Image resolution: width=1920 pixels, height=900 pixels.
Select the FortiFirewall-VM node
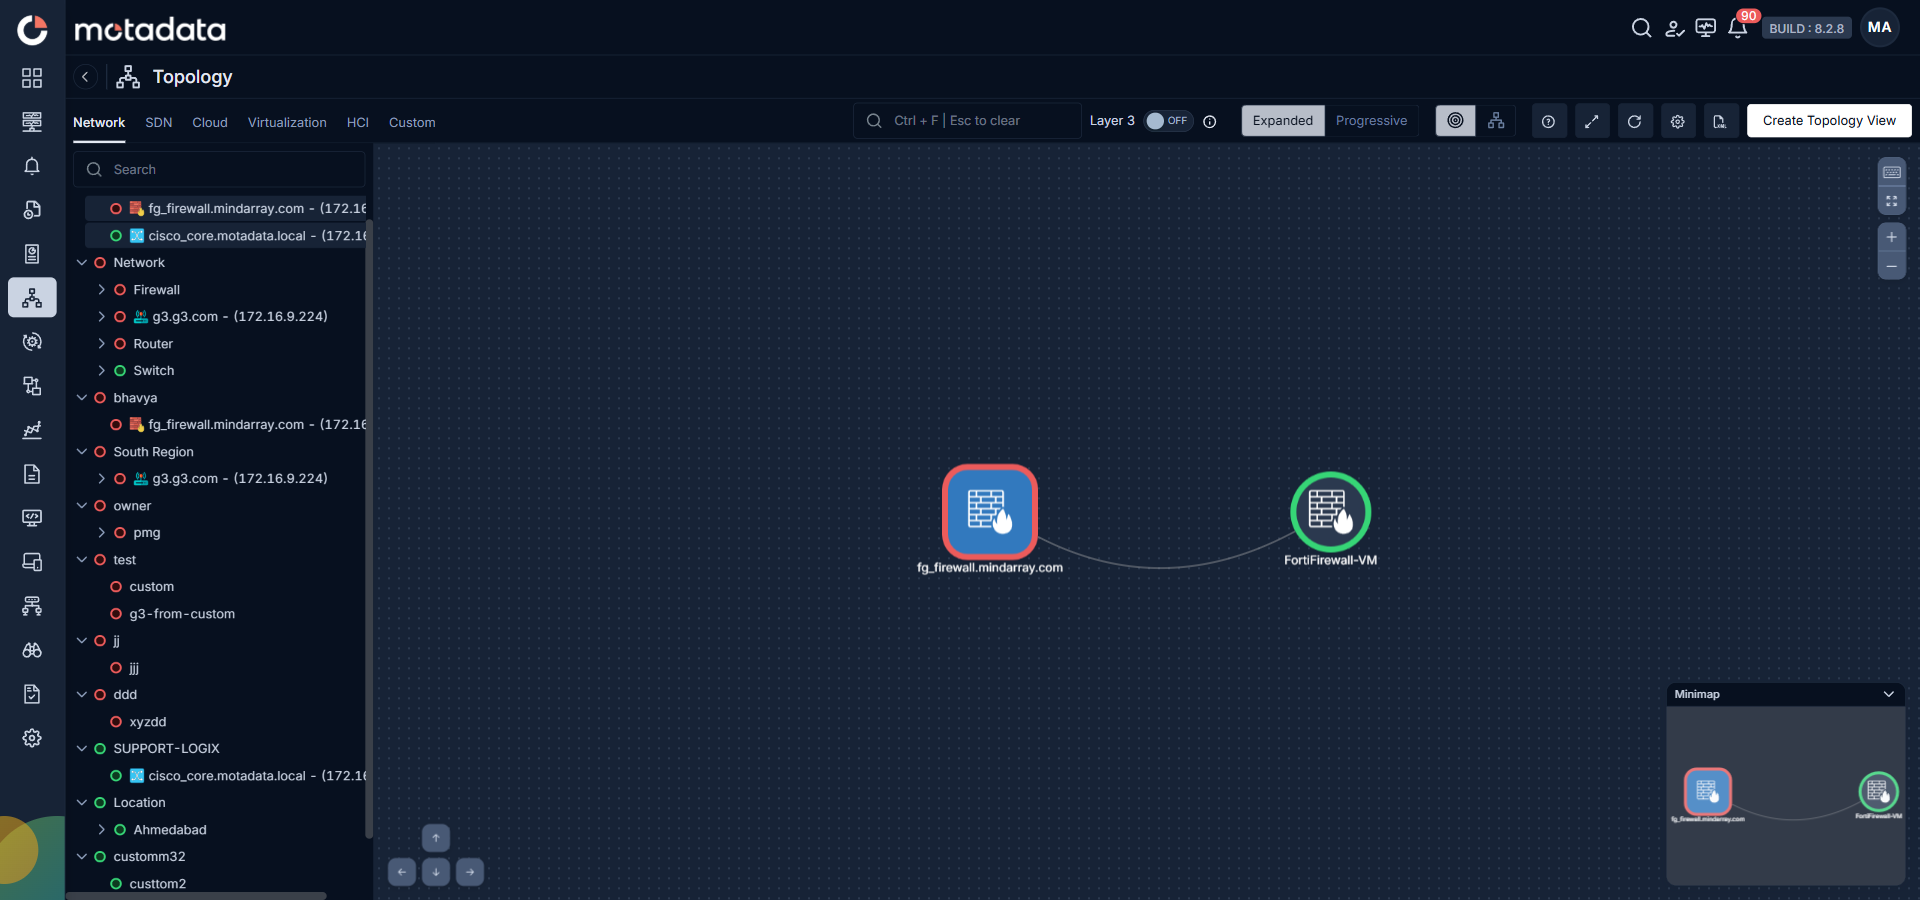tap(1330, 512)
